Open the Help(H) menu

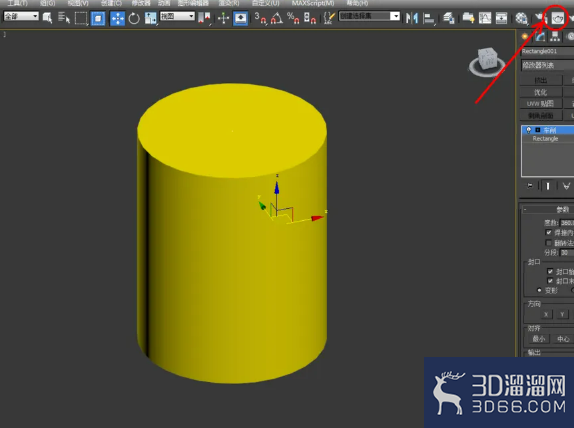(x=357, y=3)
